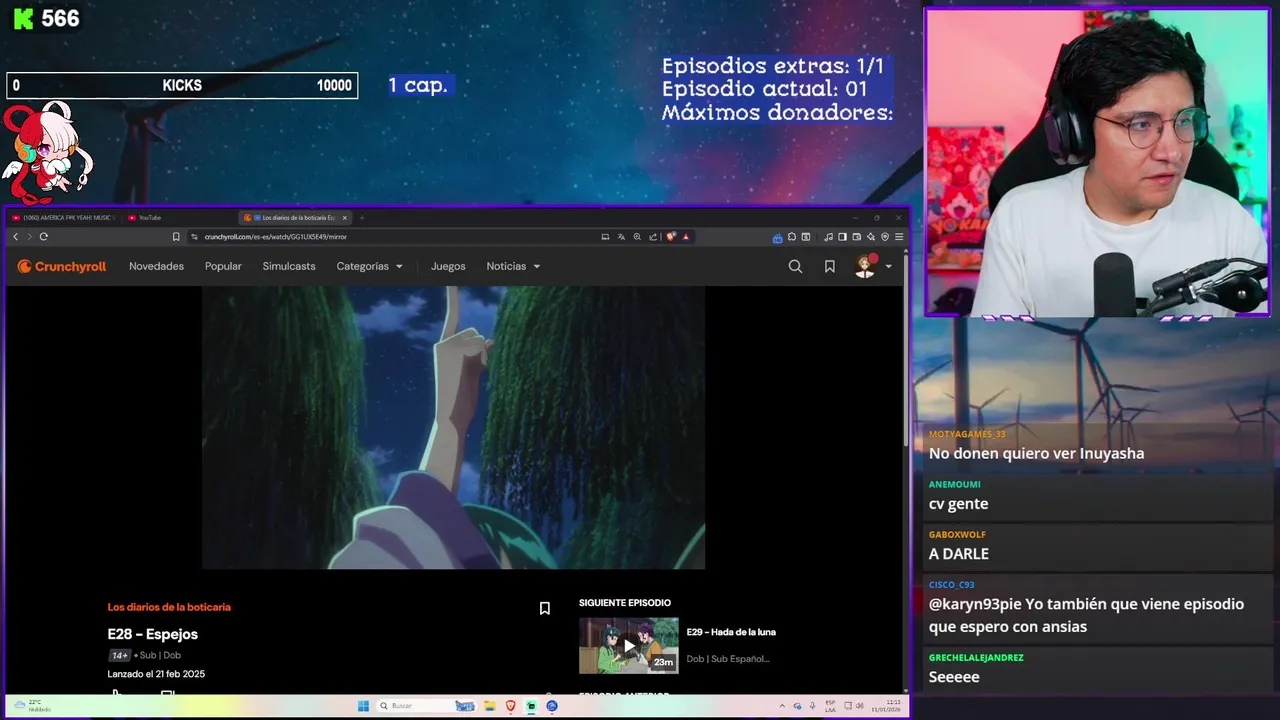Switch to AMERICA F#K YEAH MUSIC tab
Image resolution: width=1280 pixels, height=720 pixels.
pyautogui.click(x=64, y=217)
